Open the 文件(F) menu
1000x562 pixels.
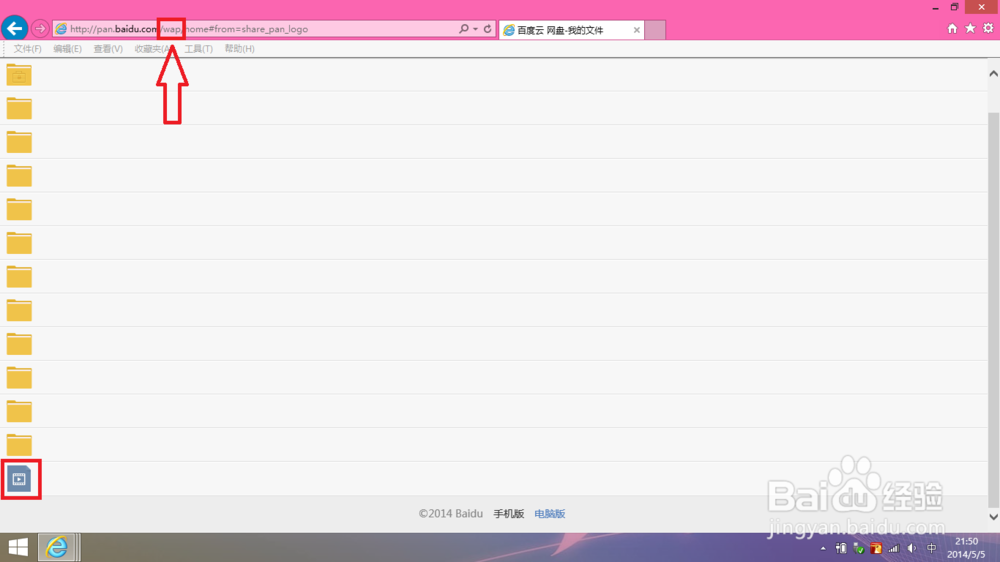(27, 48)
